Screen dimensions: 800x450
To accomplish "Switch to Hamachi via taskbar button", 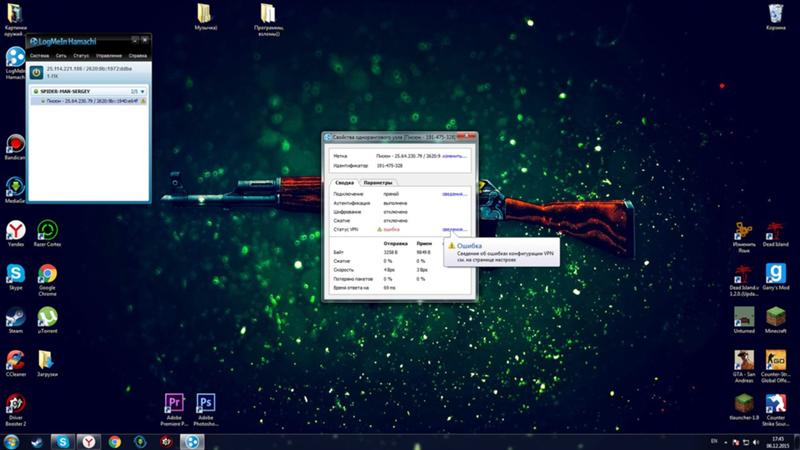I will [x=192, y=442].
